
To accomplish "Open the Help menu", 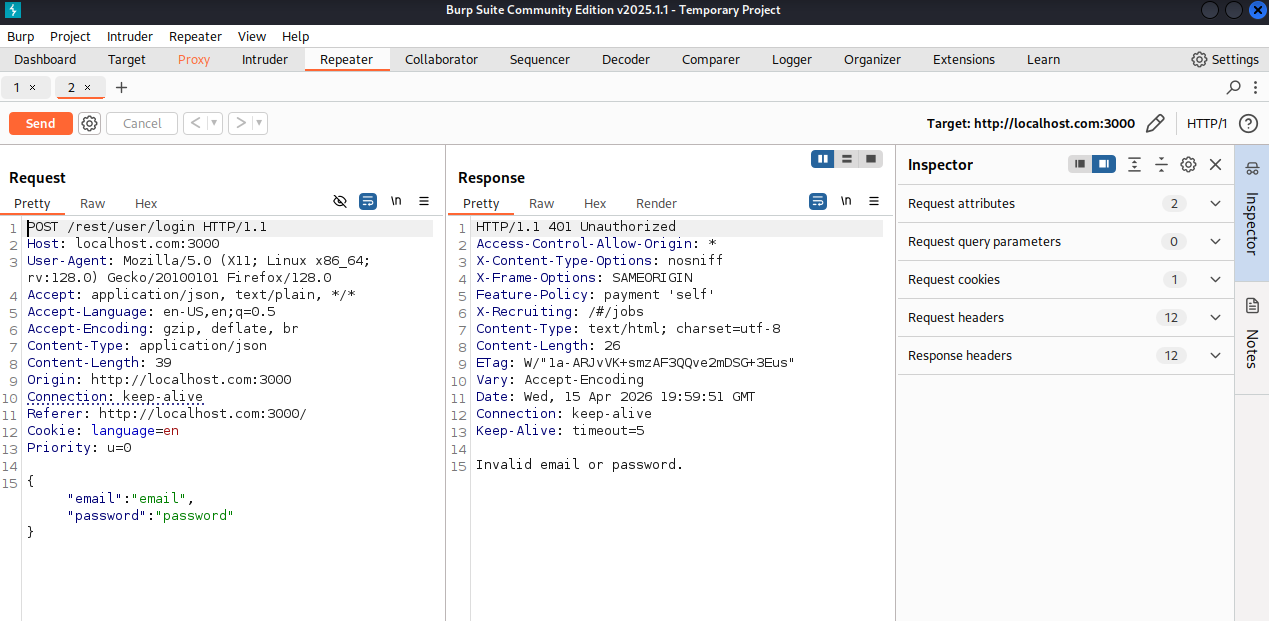I will point(296,36).
